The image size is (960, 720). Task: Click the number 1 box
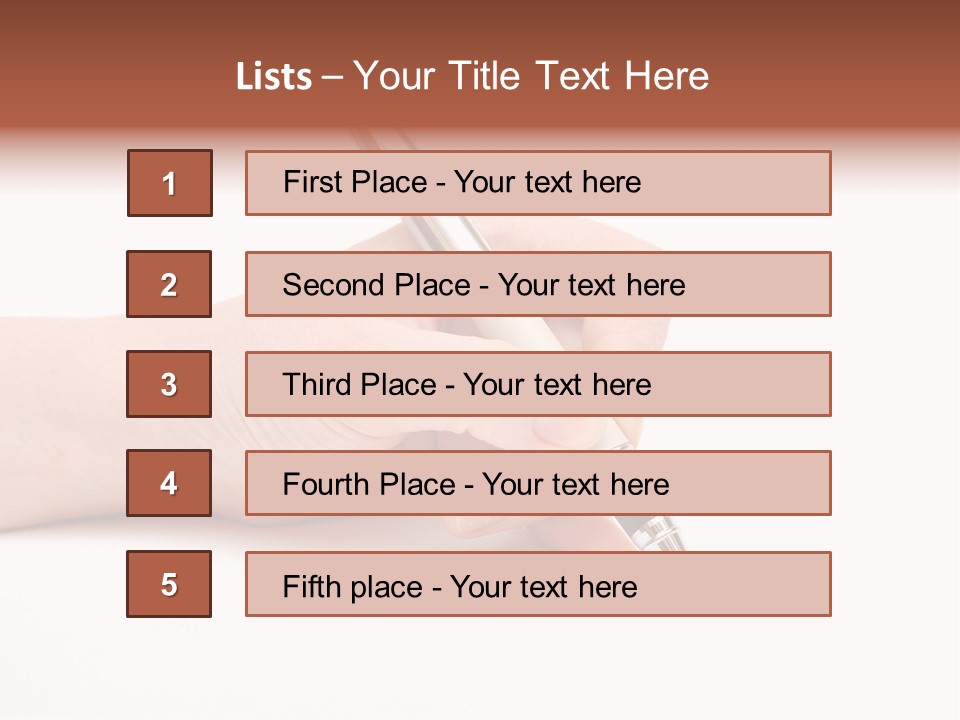pyautogui.click(x=170, y=183)
